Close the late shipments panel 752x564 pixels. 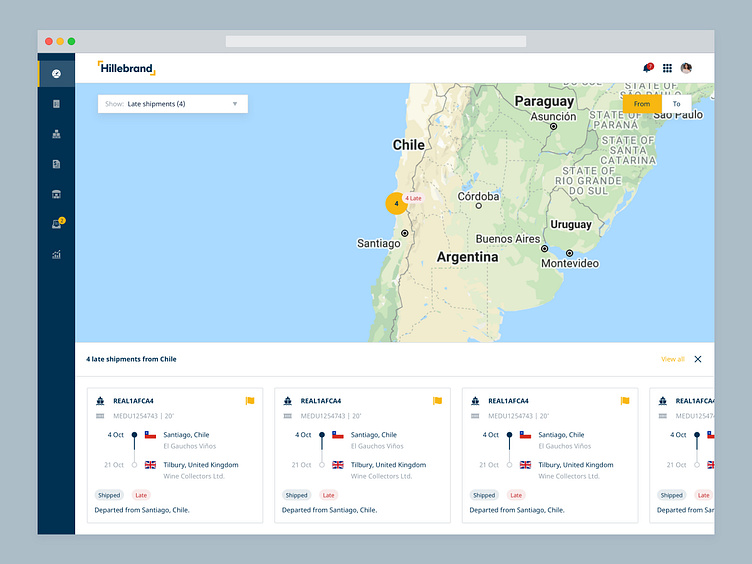pyautogui.click(x=698, y=359)
